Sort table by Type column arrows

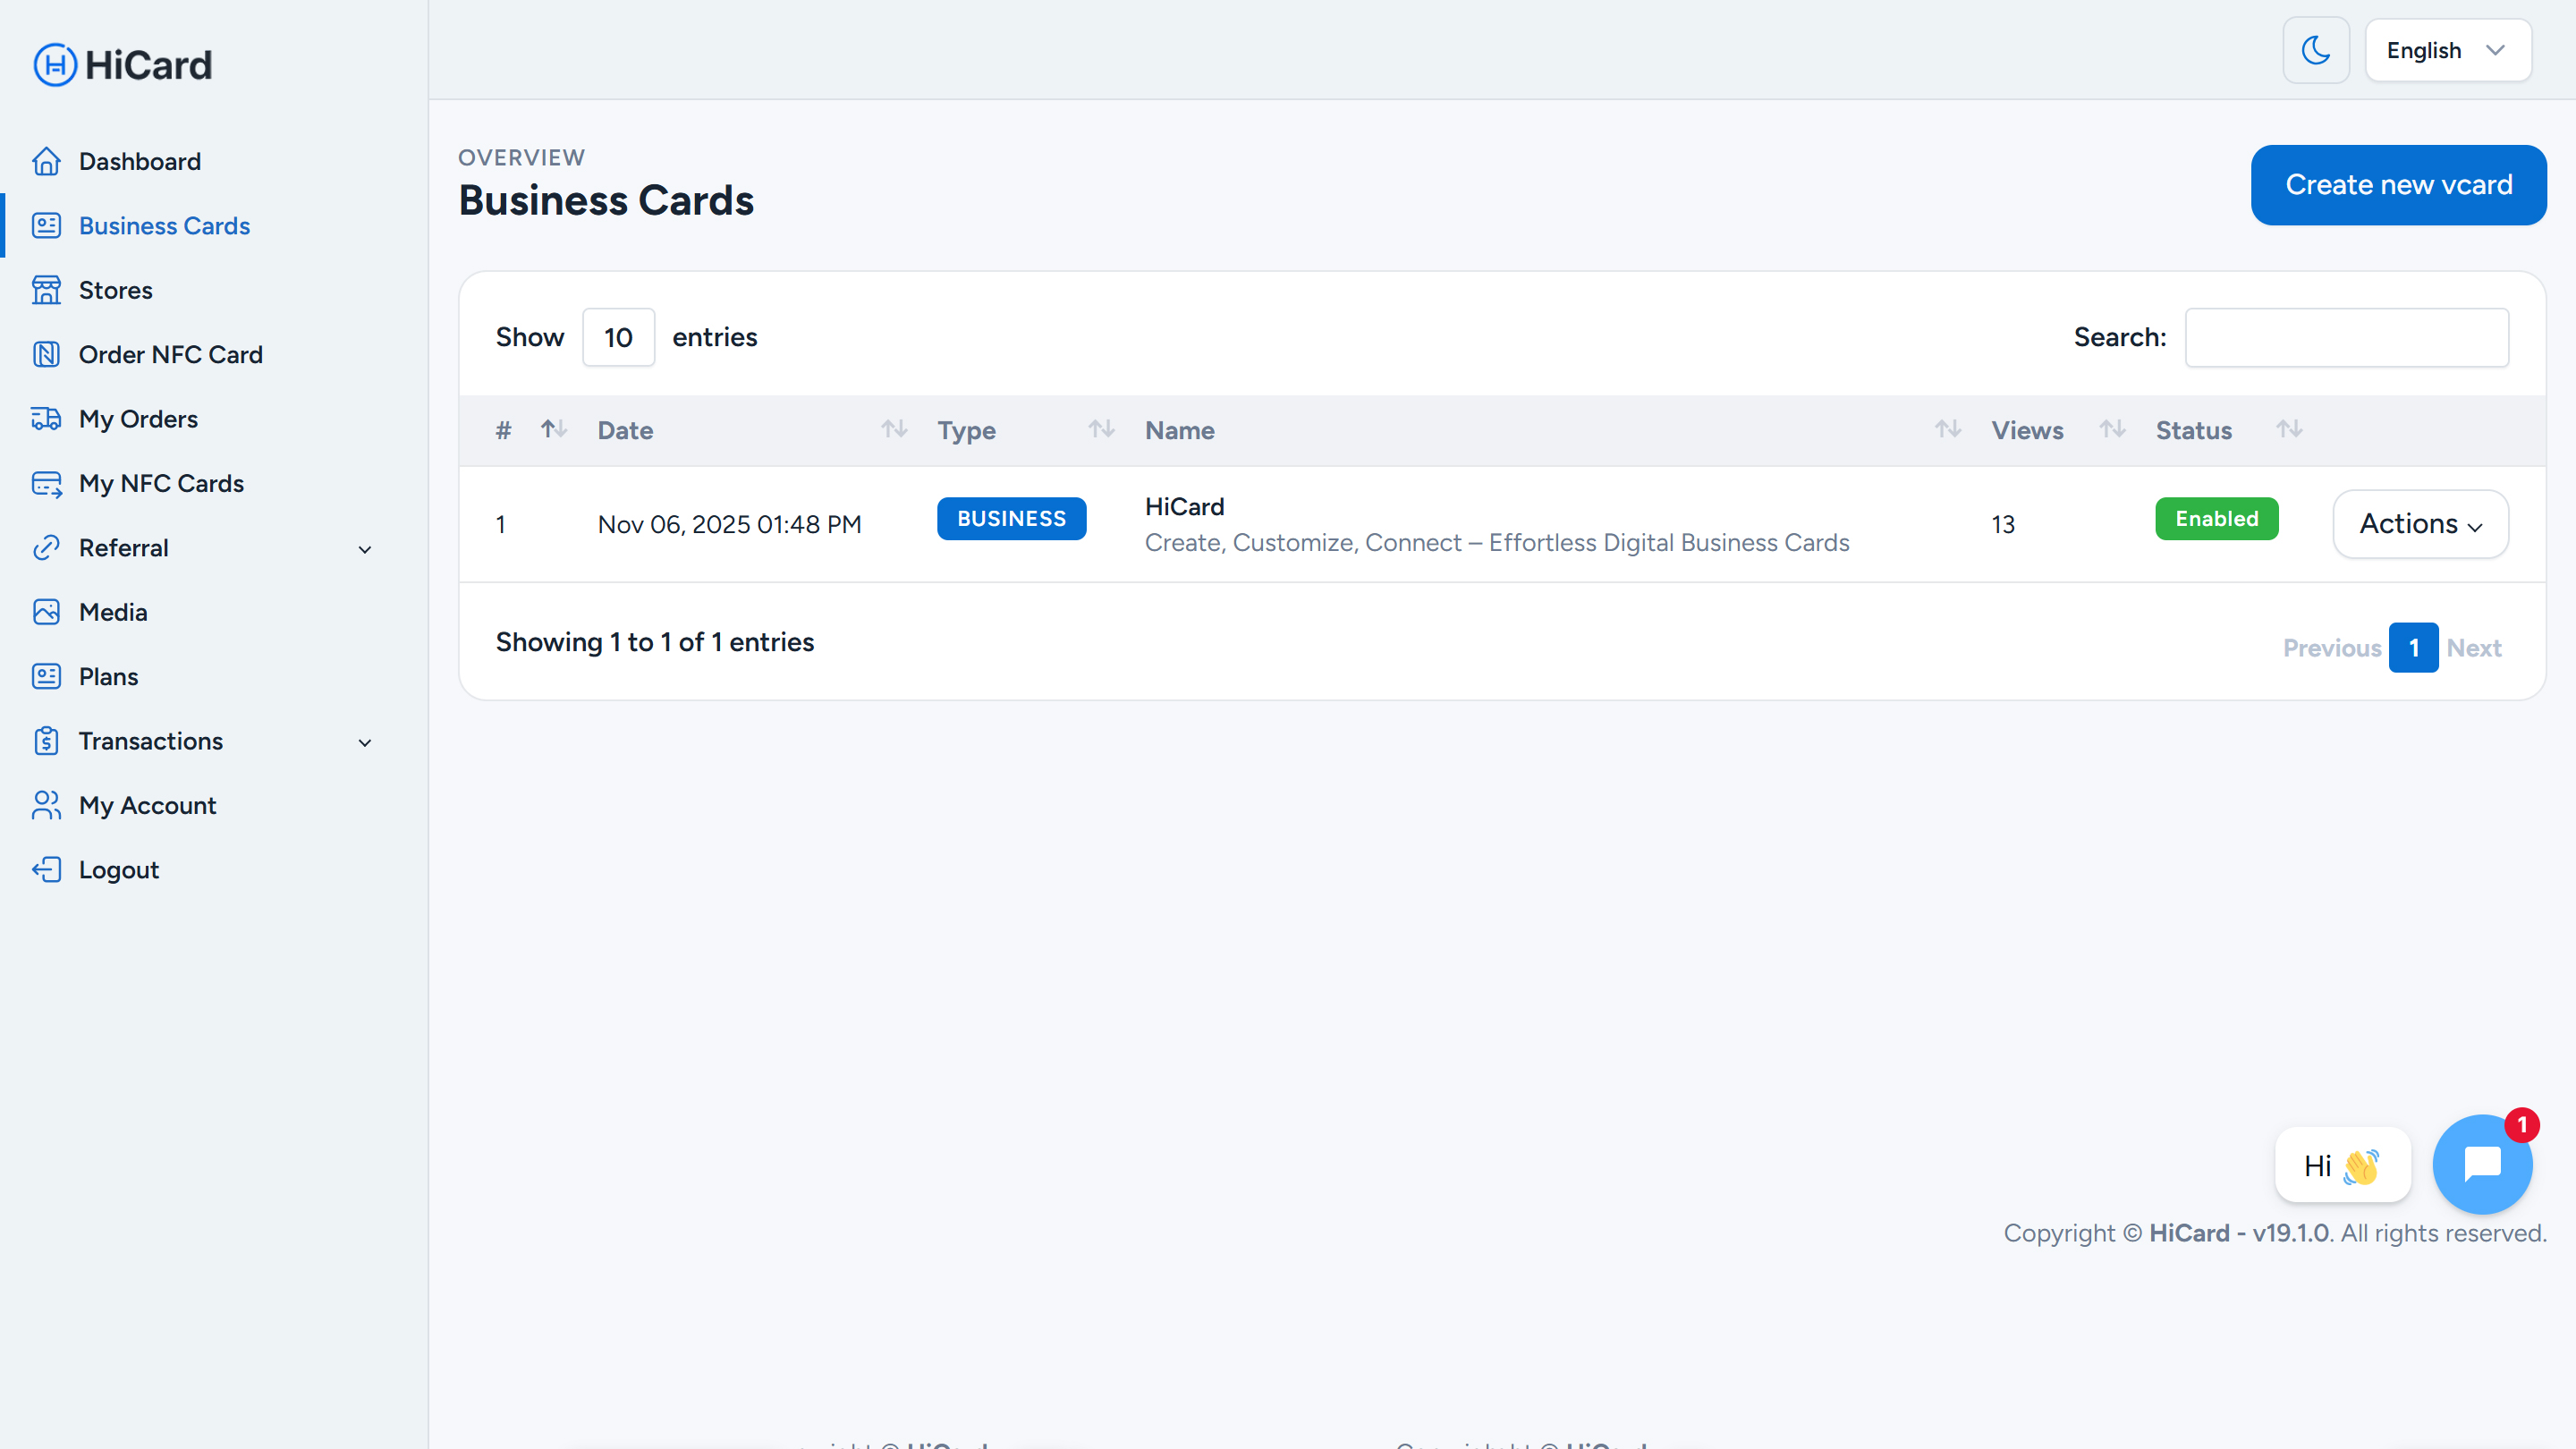(1101, 429)
